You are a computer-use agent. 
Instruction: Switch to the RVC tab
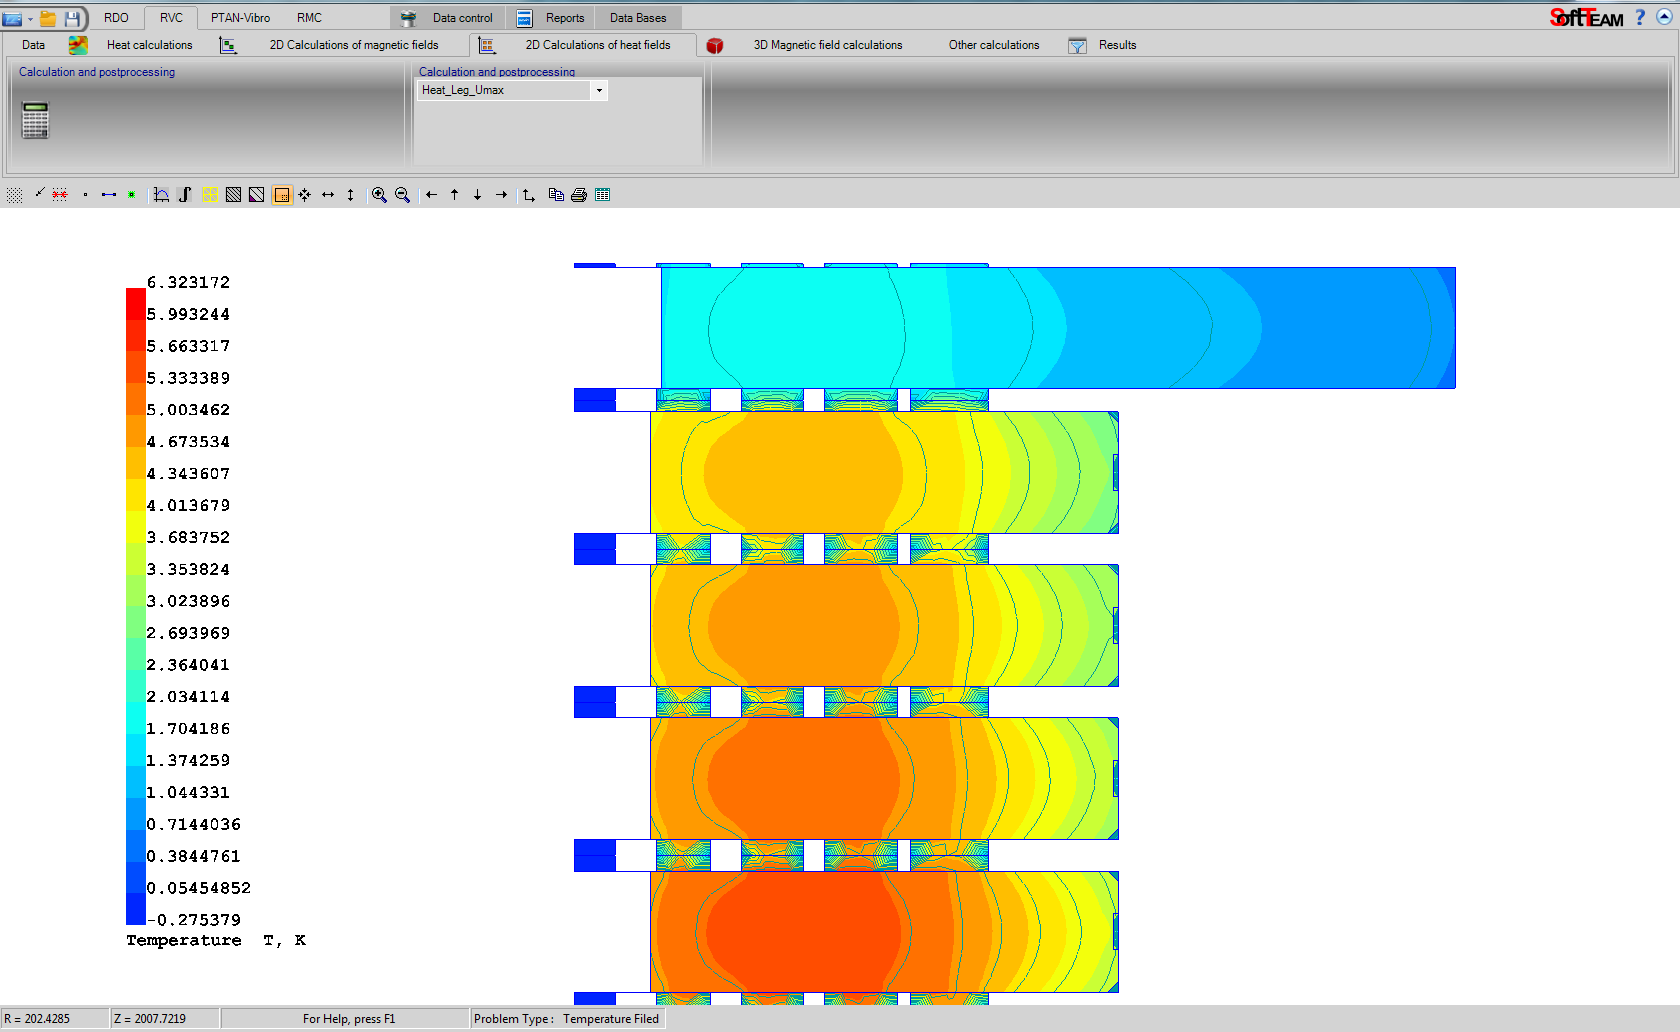pyautogui.click(x=171, y=18)
